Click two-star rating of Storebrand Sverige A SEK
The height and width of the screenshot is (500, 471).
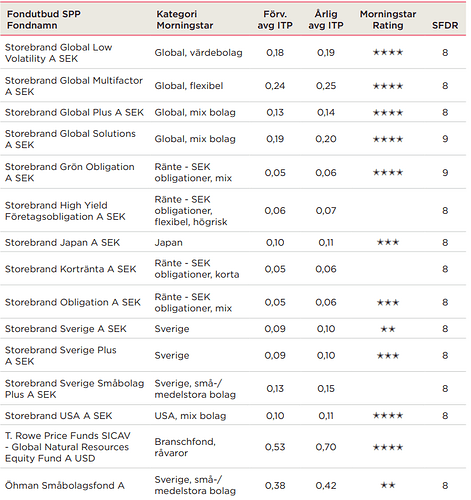pos(388,329)
